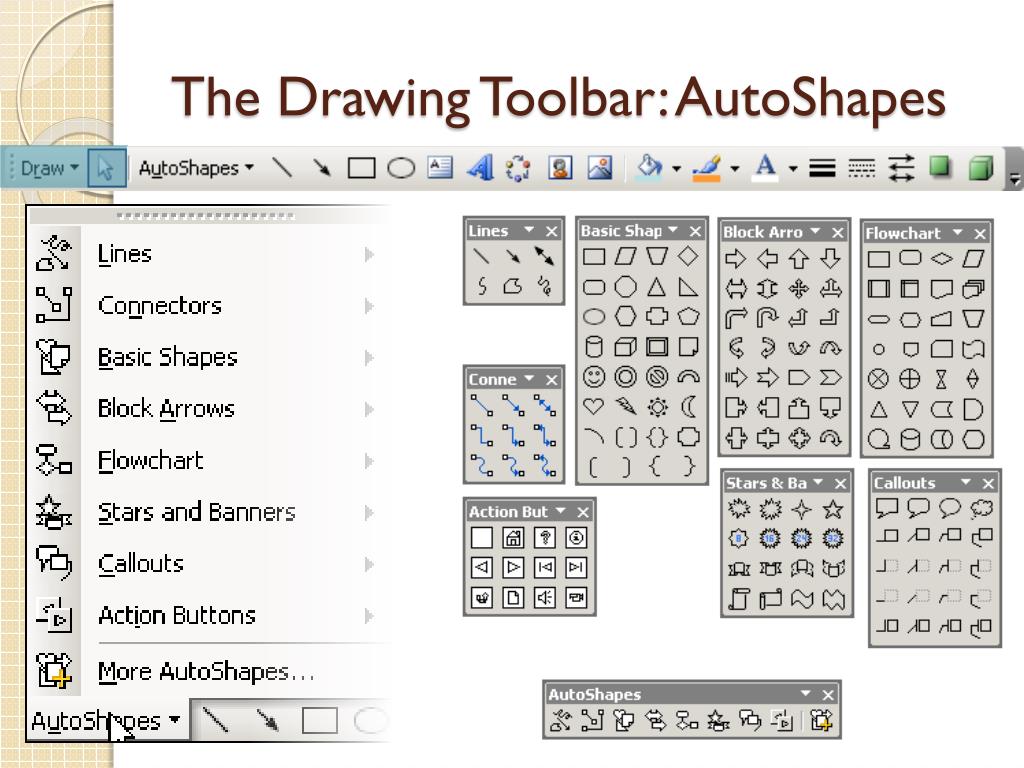Image resolution: width=1024 pixels, height=768 pixels.
Task: Insert Diagram or Organization Chart
Action: (518, 168)
